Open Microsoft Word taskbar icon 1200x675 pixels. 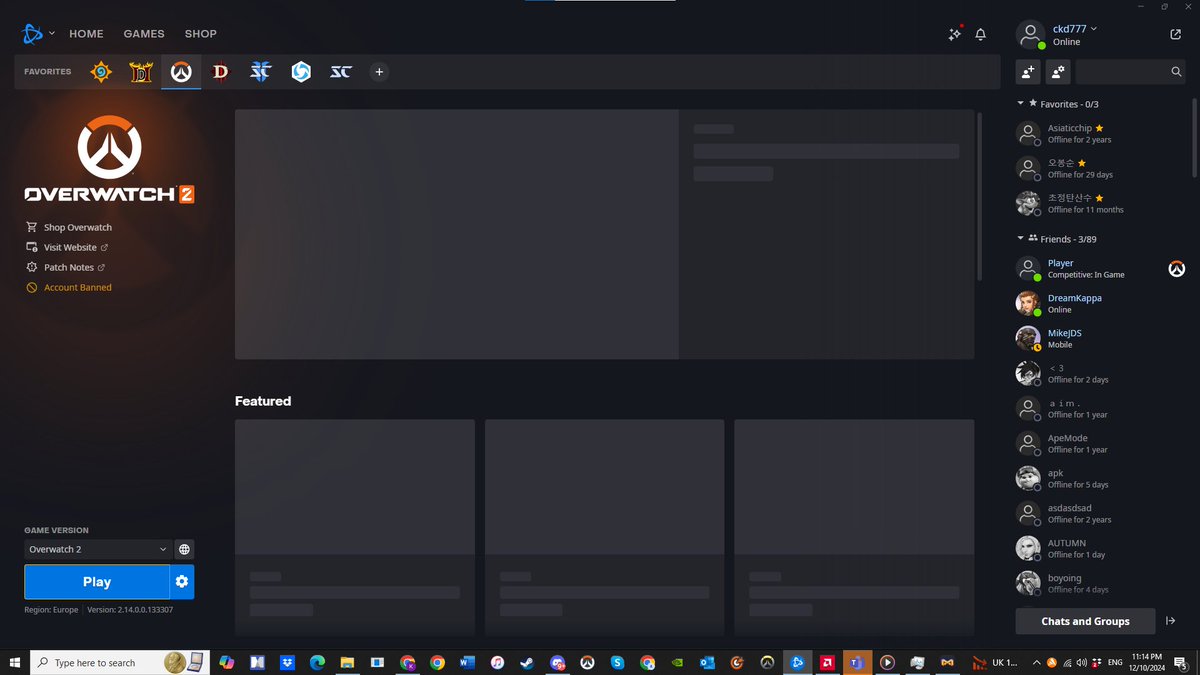(x=467, y=662)
